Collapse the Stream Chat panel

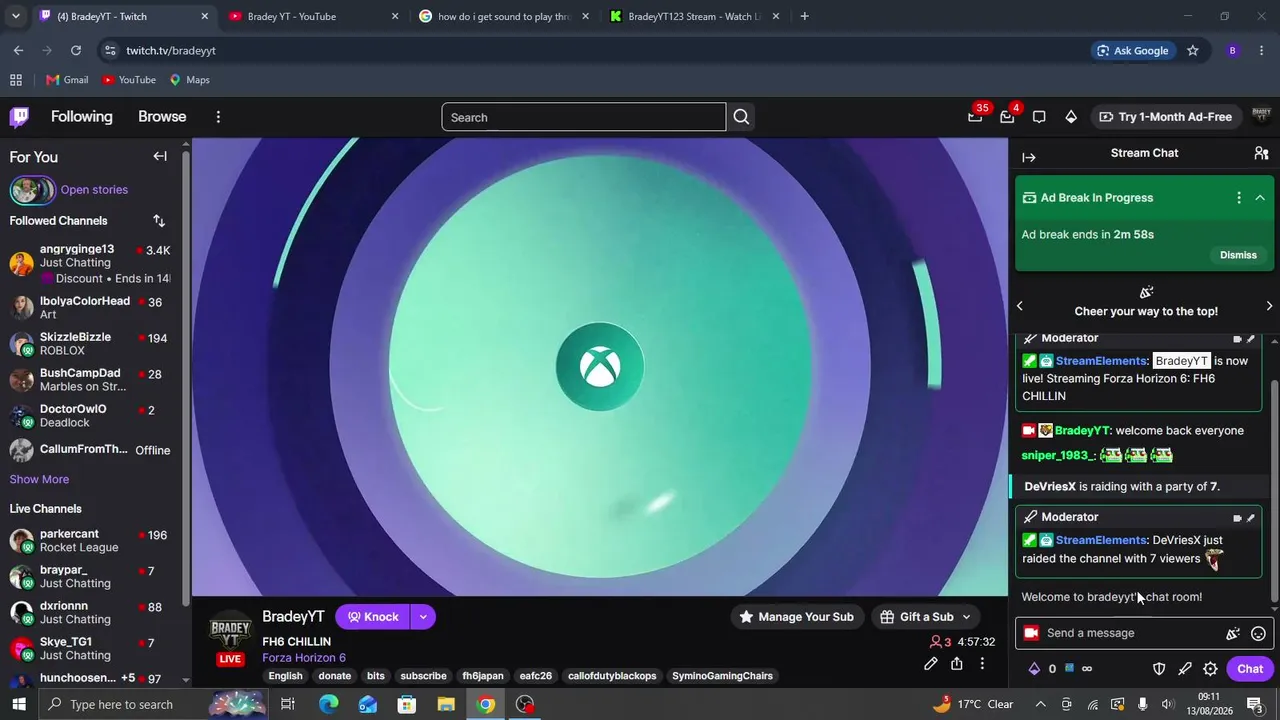(1029, 157)
